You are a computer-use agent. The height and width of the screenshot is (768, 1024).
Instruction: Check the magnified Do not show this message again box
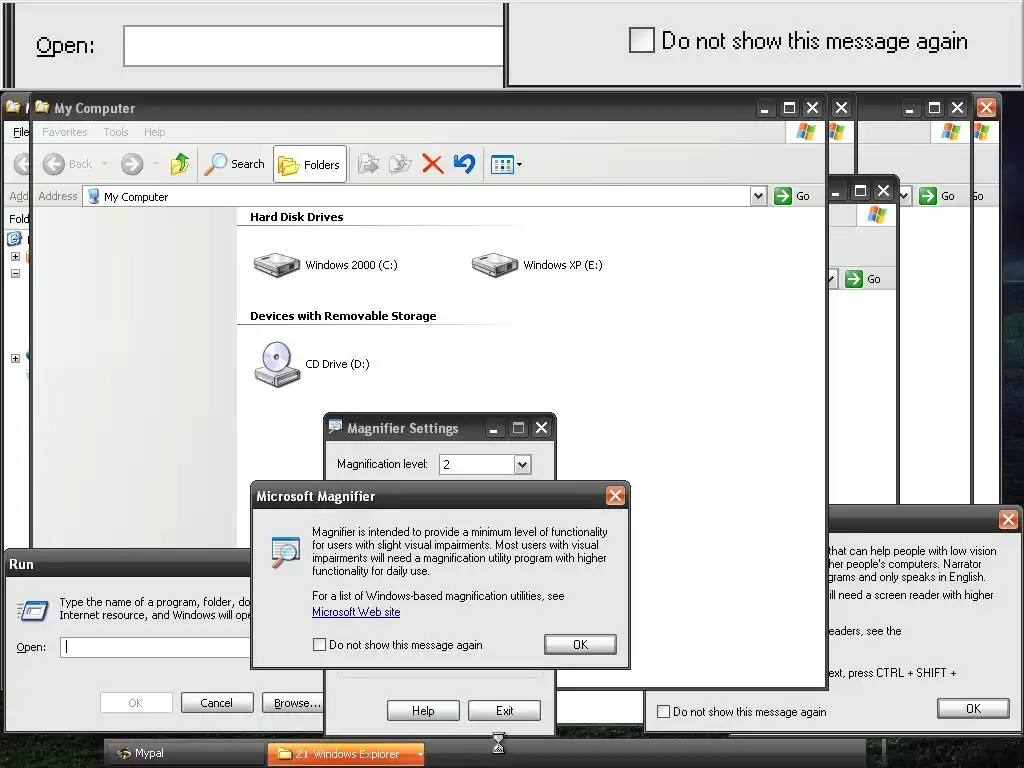click(641, 40)
